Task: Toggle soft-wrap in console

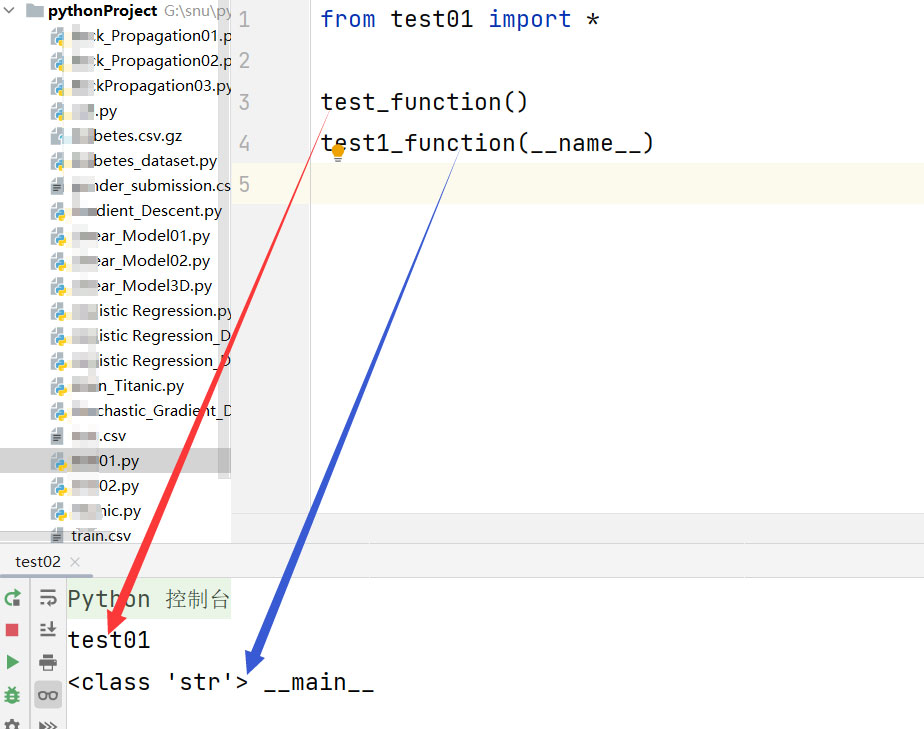Action: (x=48, y=598)
